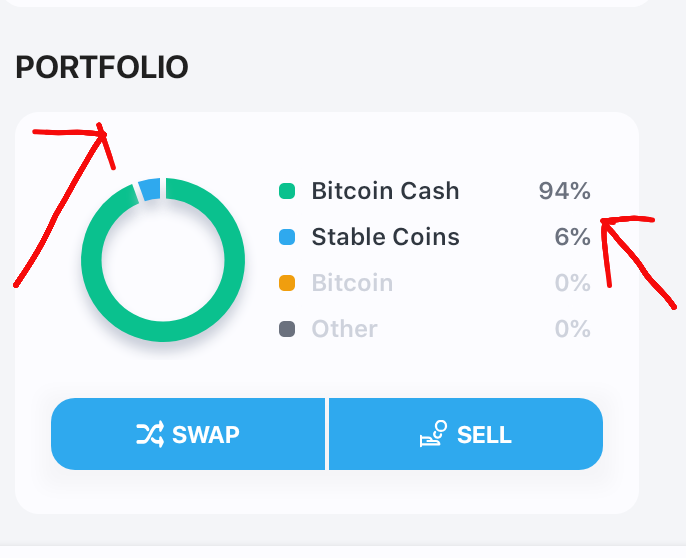Click the SWAP shuffle arrows icon
The width and height of the screenshot is (686, 558).
[150, 434]
